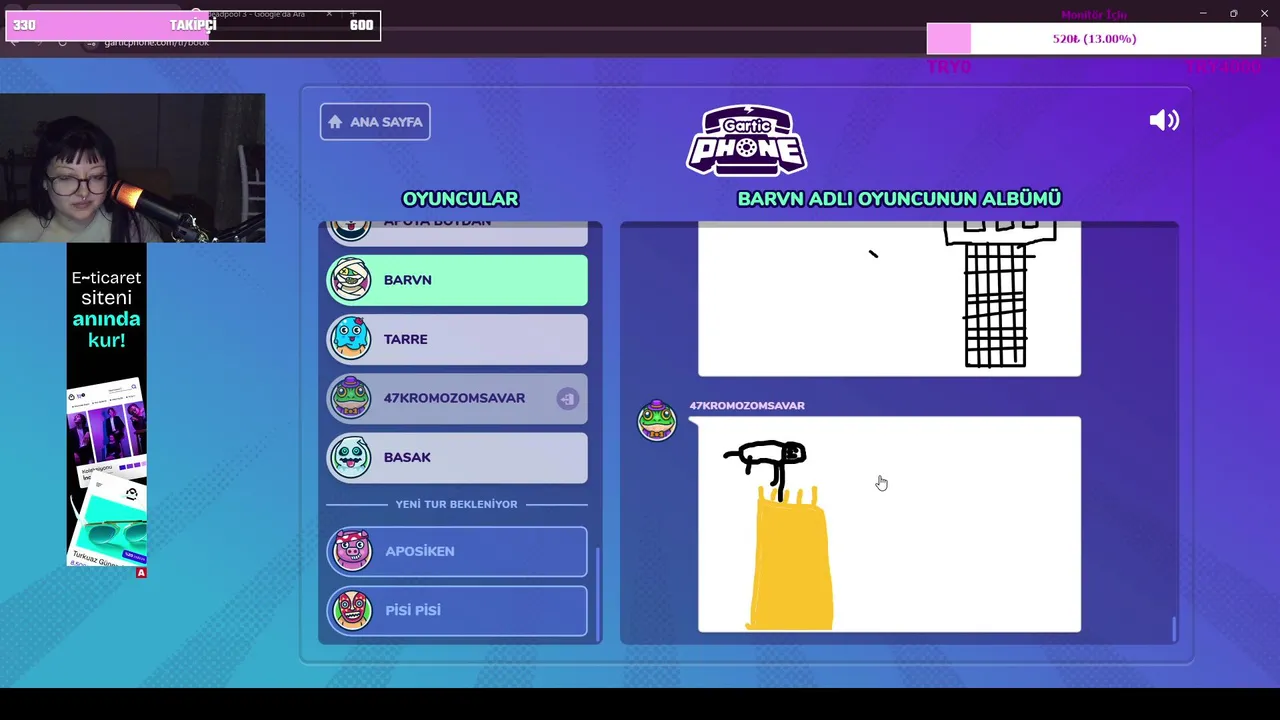Click BASAK's ghost avatar icon
Viewport: 1280px width, 720px height.
pyautogui.click(x=351, y=457)
